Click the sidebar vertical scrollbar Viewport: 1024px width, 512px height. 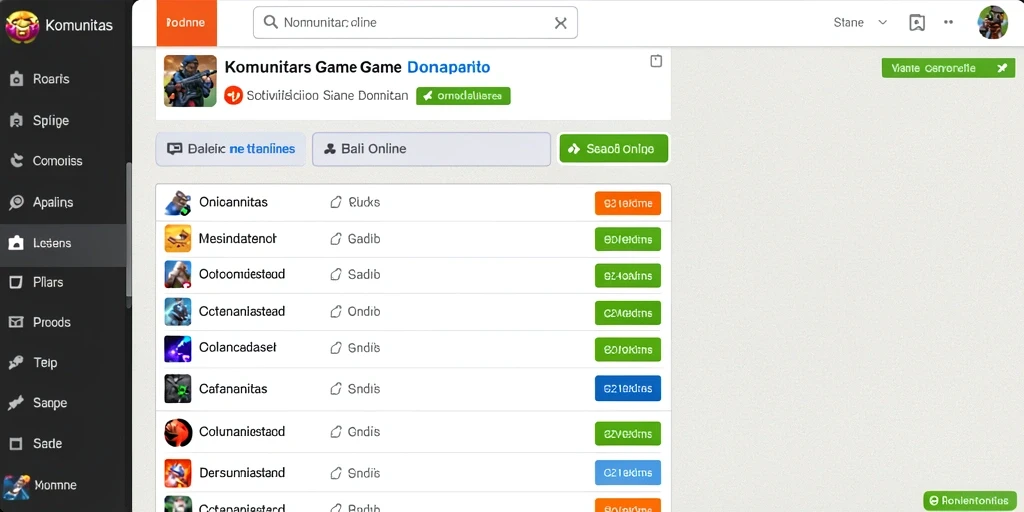tap(129, 235)
